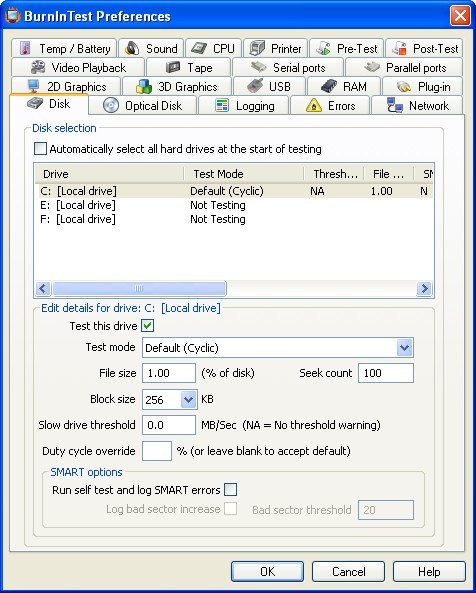
Task: Click the File ... column header
Action: (389, 174)
